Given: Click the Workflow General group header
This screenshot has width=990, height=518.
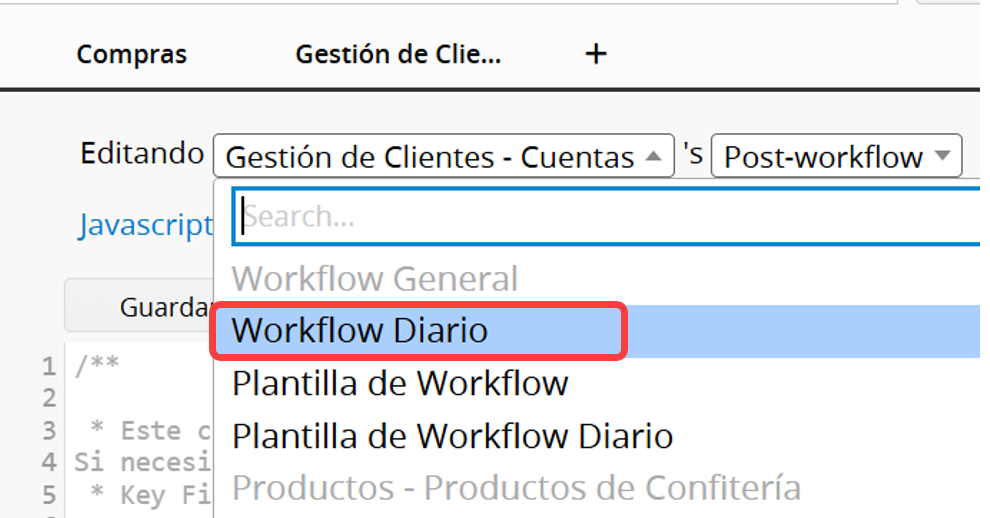Looking at the screenshot, I should pyautogui.click(x=375, y=279).
